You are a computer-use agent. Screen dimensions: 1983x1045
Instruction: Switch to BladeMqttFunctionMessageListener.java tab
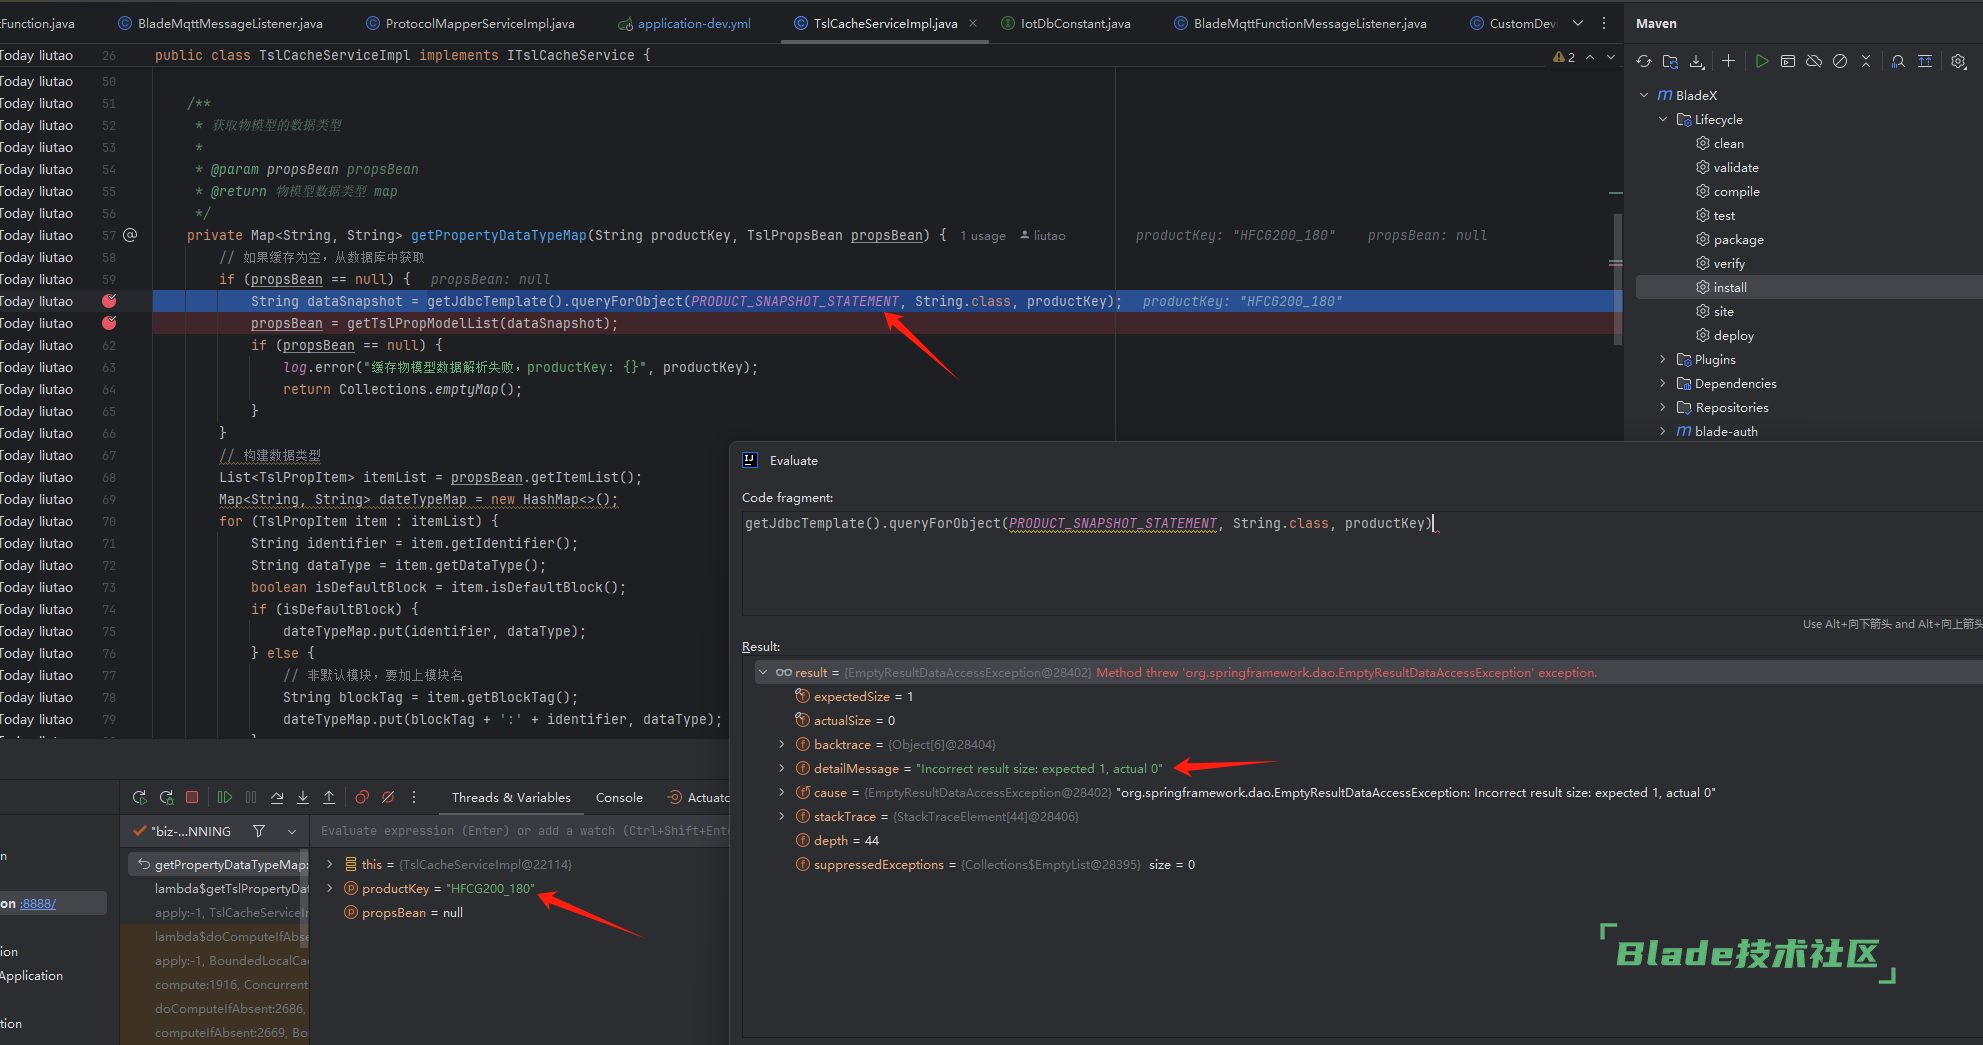[x=1301, y=23]
